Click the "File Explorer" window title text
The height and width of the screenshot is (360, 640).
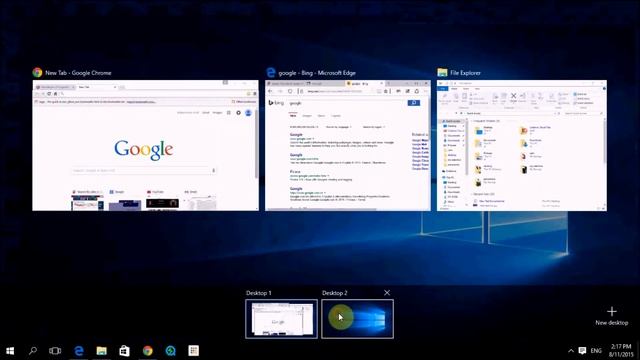click(465, 73)
